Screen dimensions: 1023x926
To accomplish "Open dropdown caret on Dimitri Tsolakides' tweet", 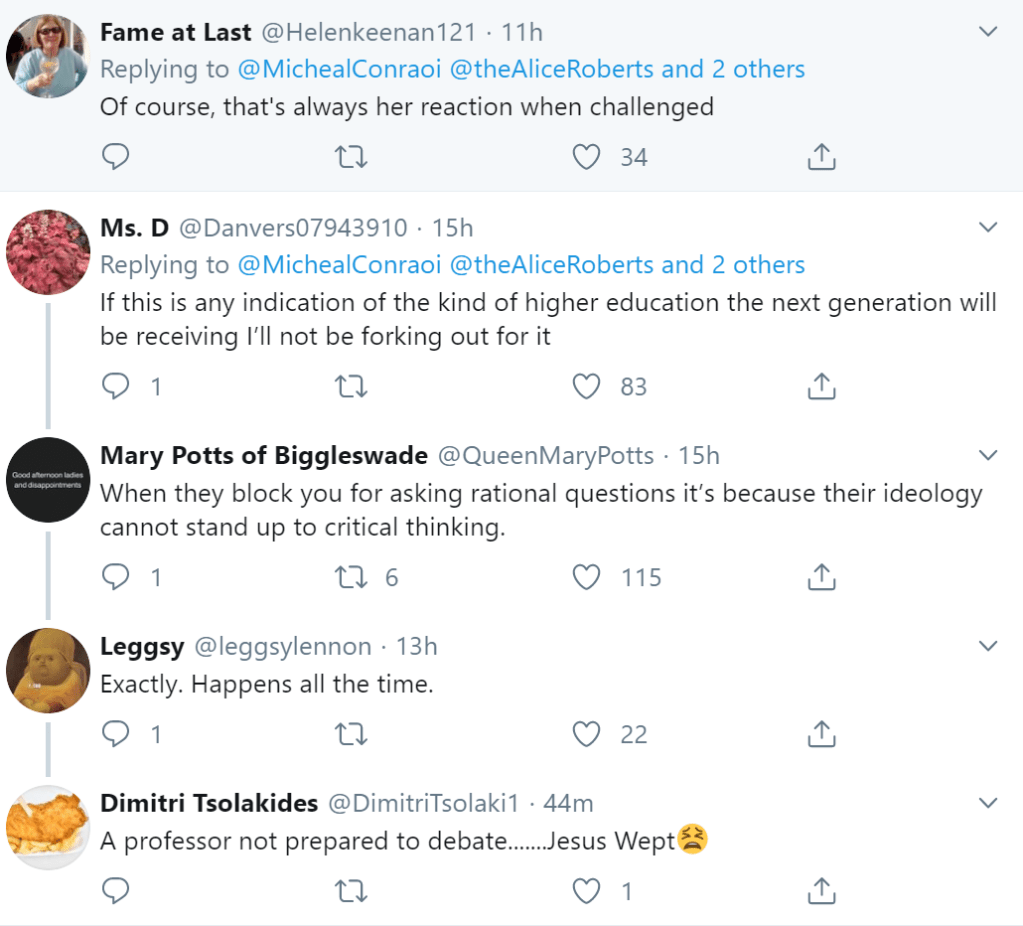I will (x=988, y=803).
